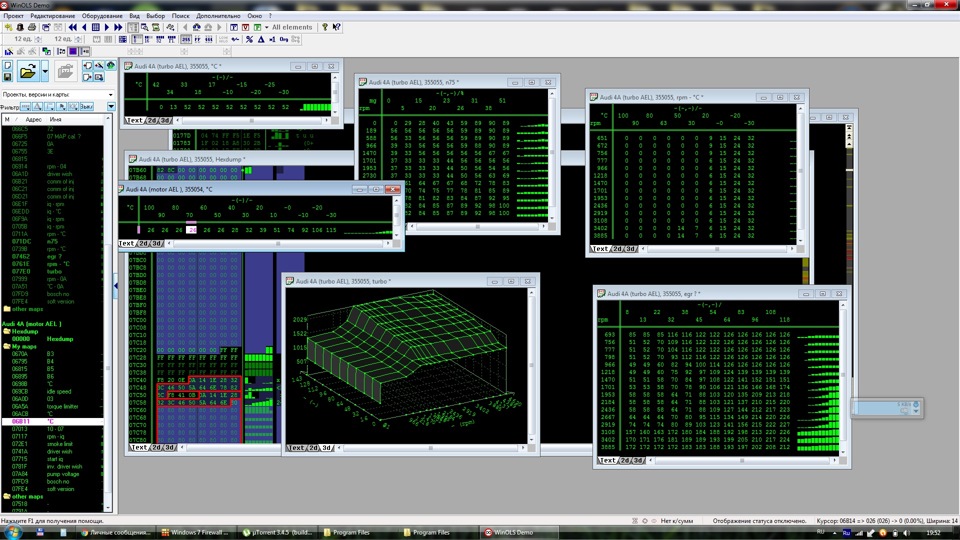Collapse left panel using blue arrow handle
This screenshot has width=960, height=540.
(x=116, y=286)
